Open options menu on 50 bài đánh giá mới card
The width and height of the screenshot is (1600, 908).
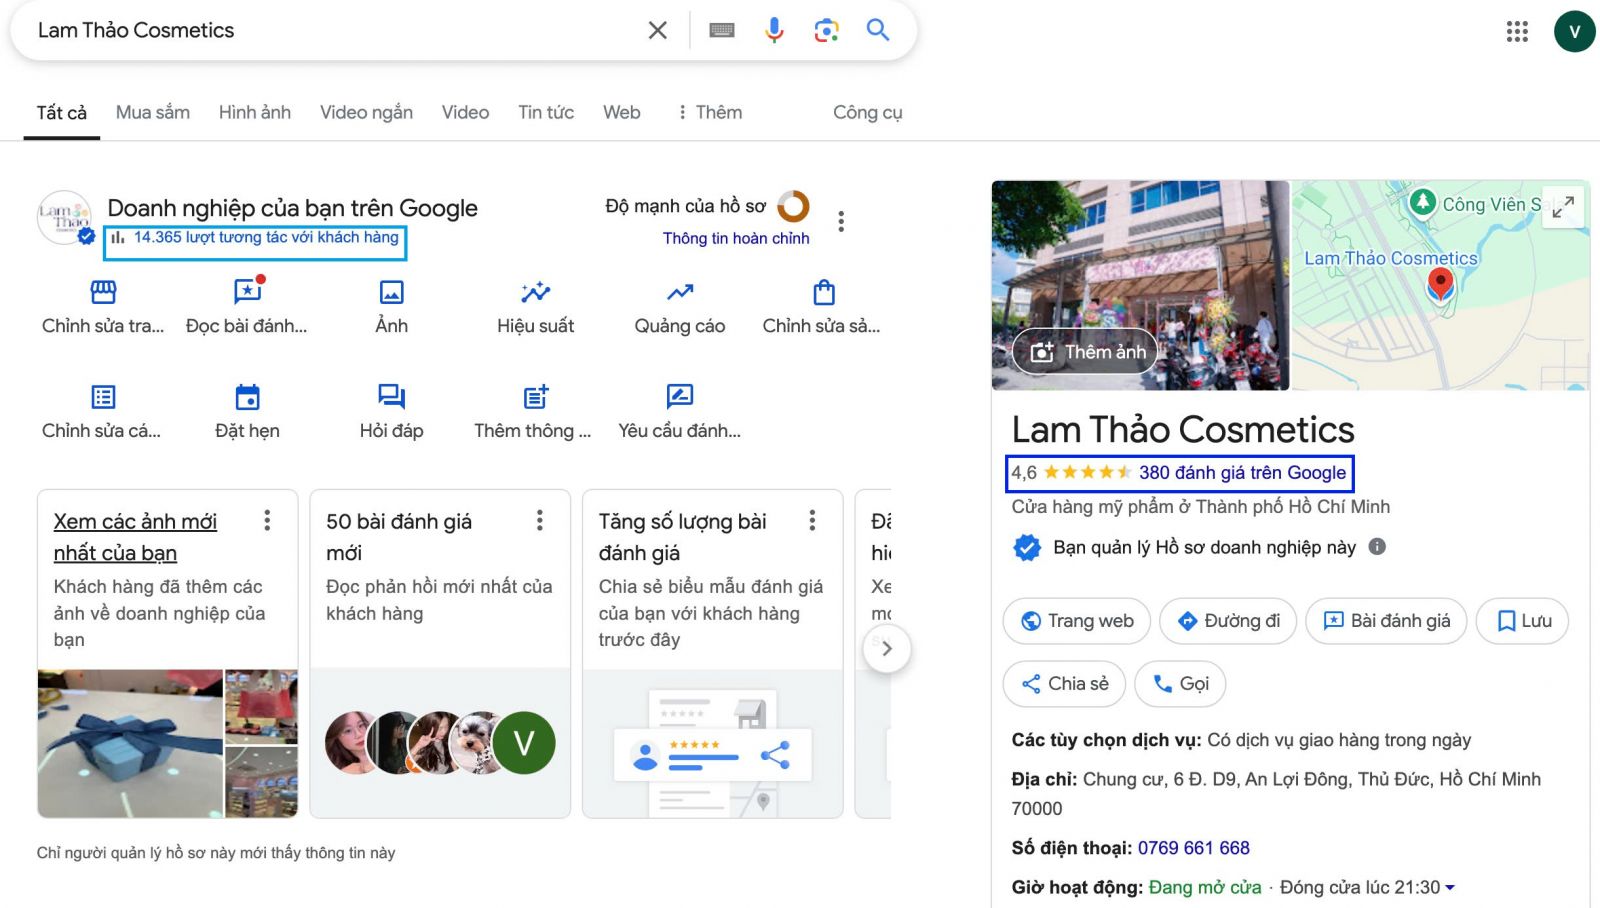point(540,520)
